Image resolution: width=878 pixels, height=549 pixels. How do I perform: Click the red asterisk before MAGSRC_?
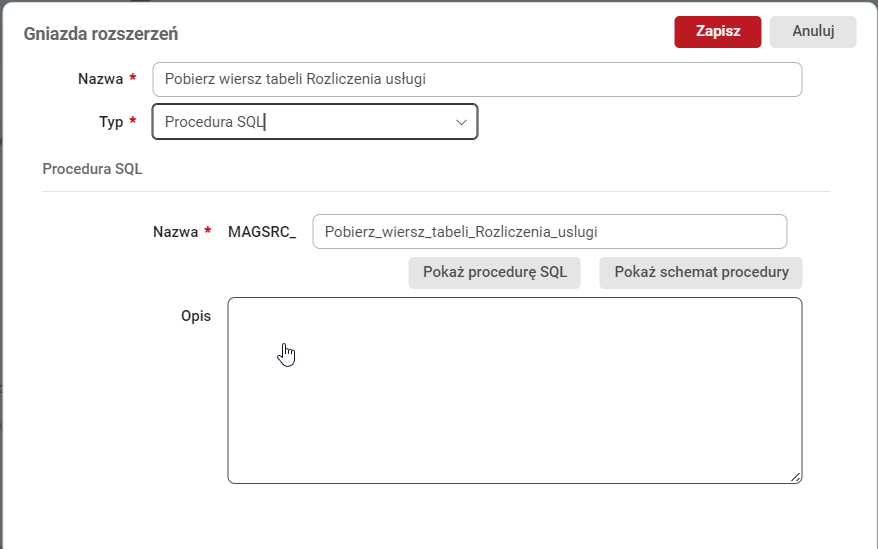tap(208, 231)
